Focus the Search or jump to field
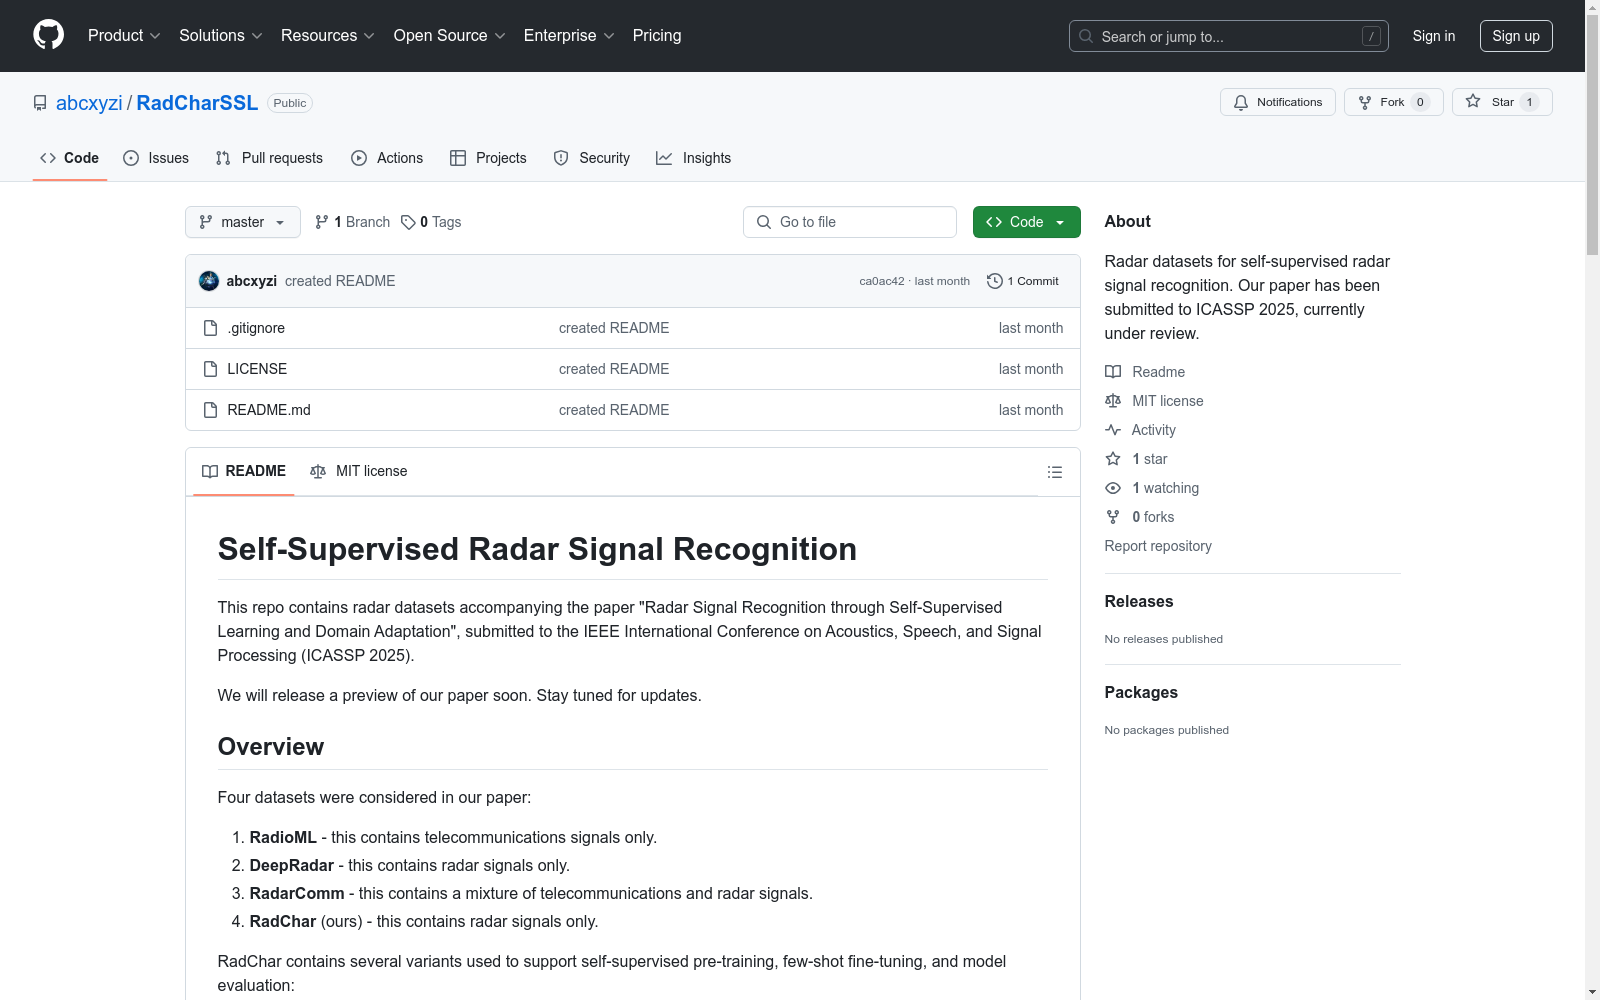The height and width of the screenshot is (1000, 1600). [1229, 36]
